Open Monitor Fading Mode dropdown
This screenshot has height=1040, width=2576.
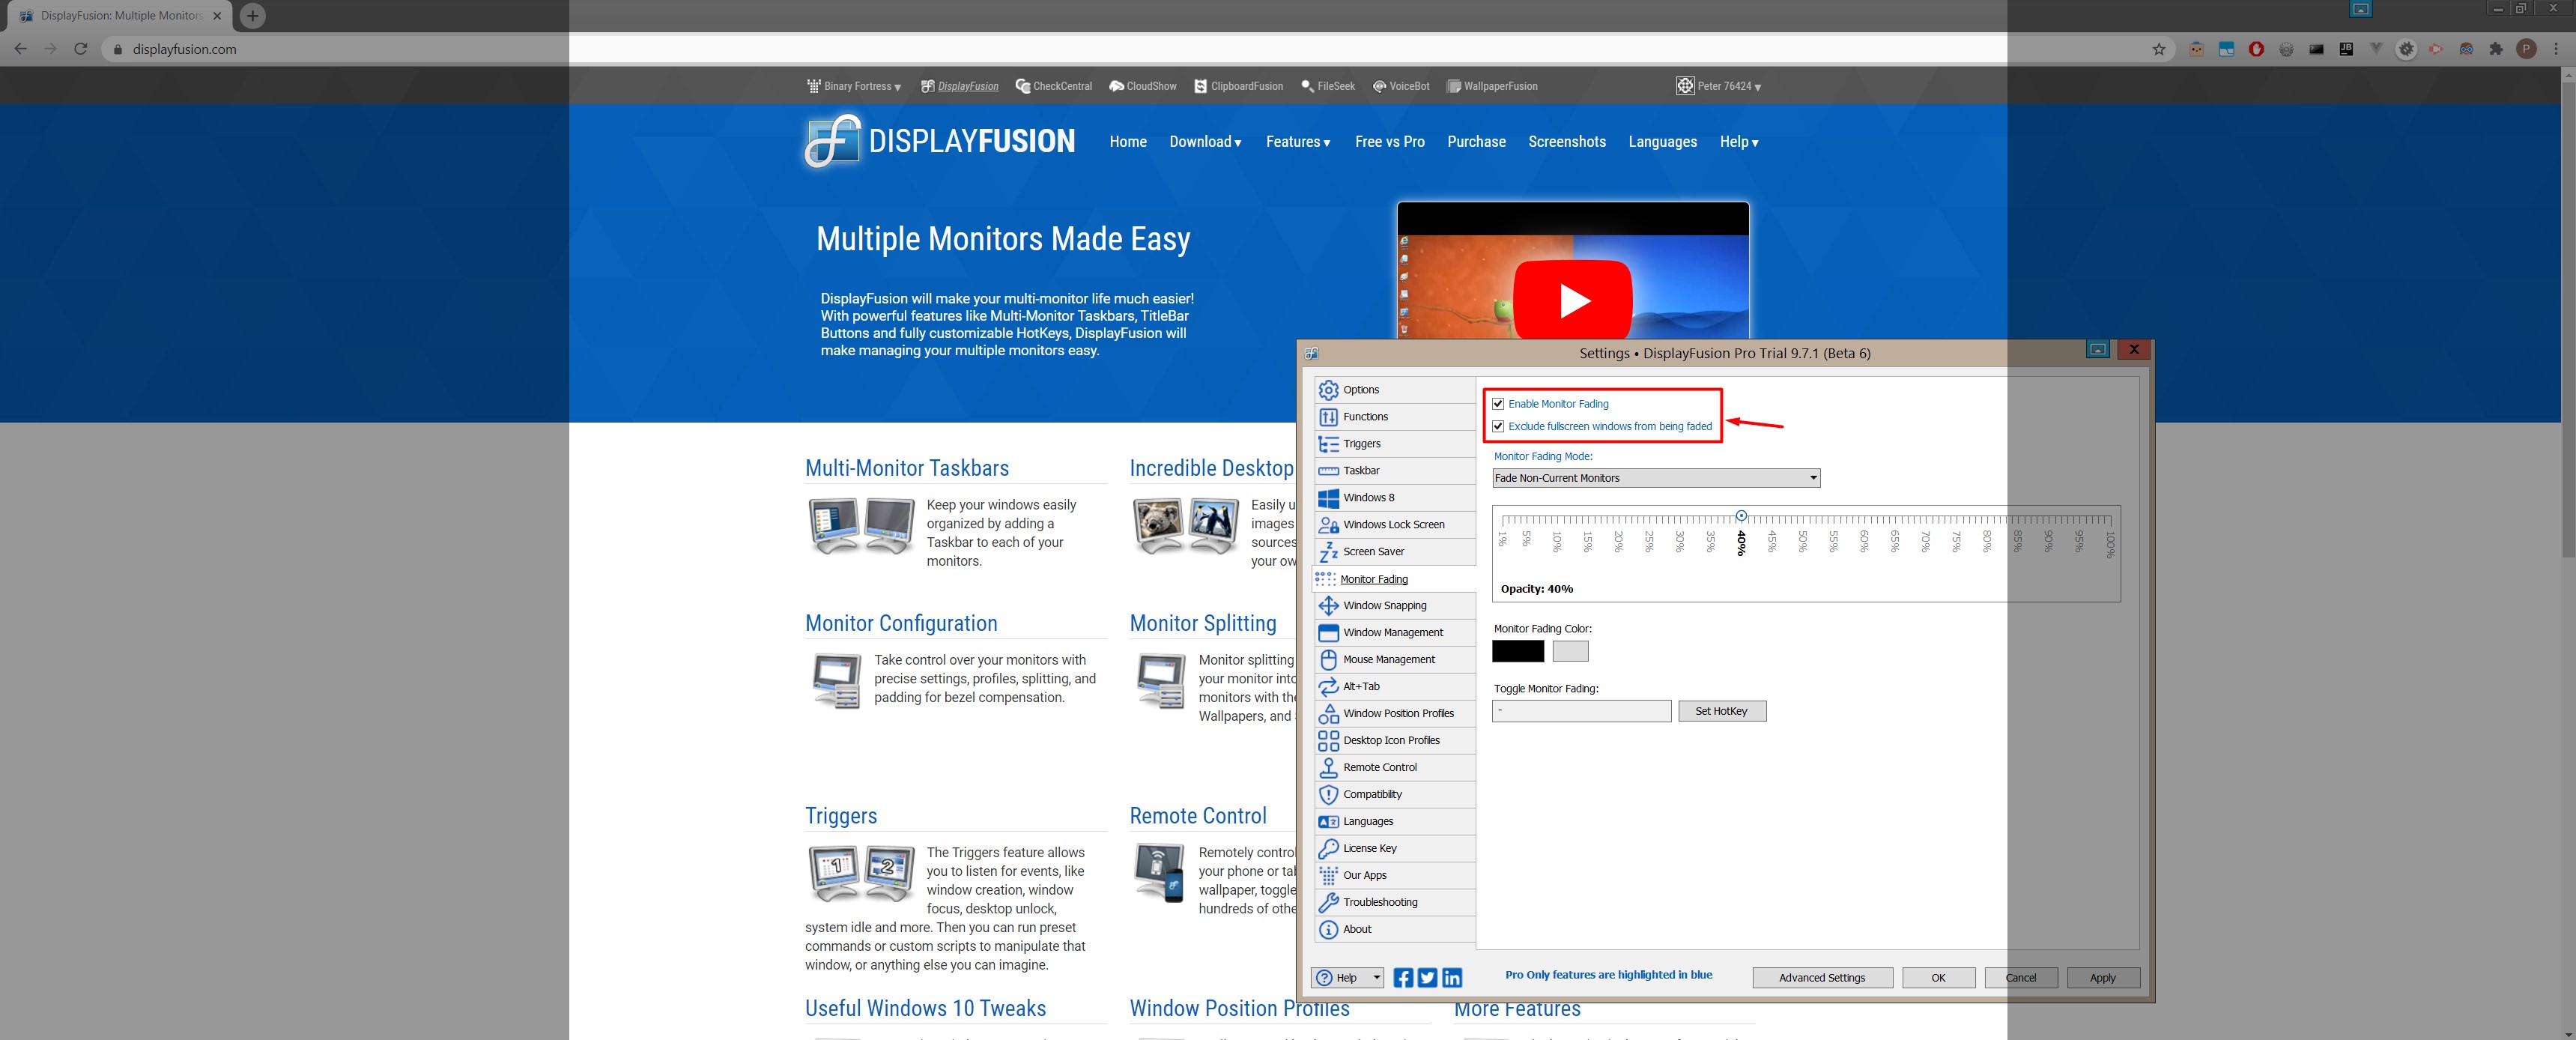coord(1655,478)
